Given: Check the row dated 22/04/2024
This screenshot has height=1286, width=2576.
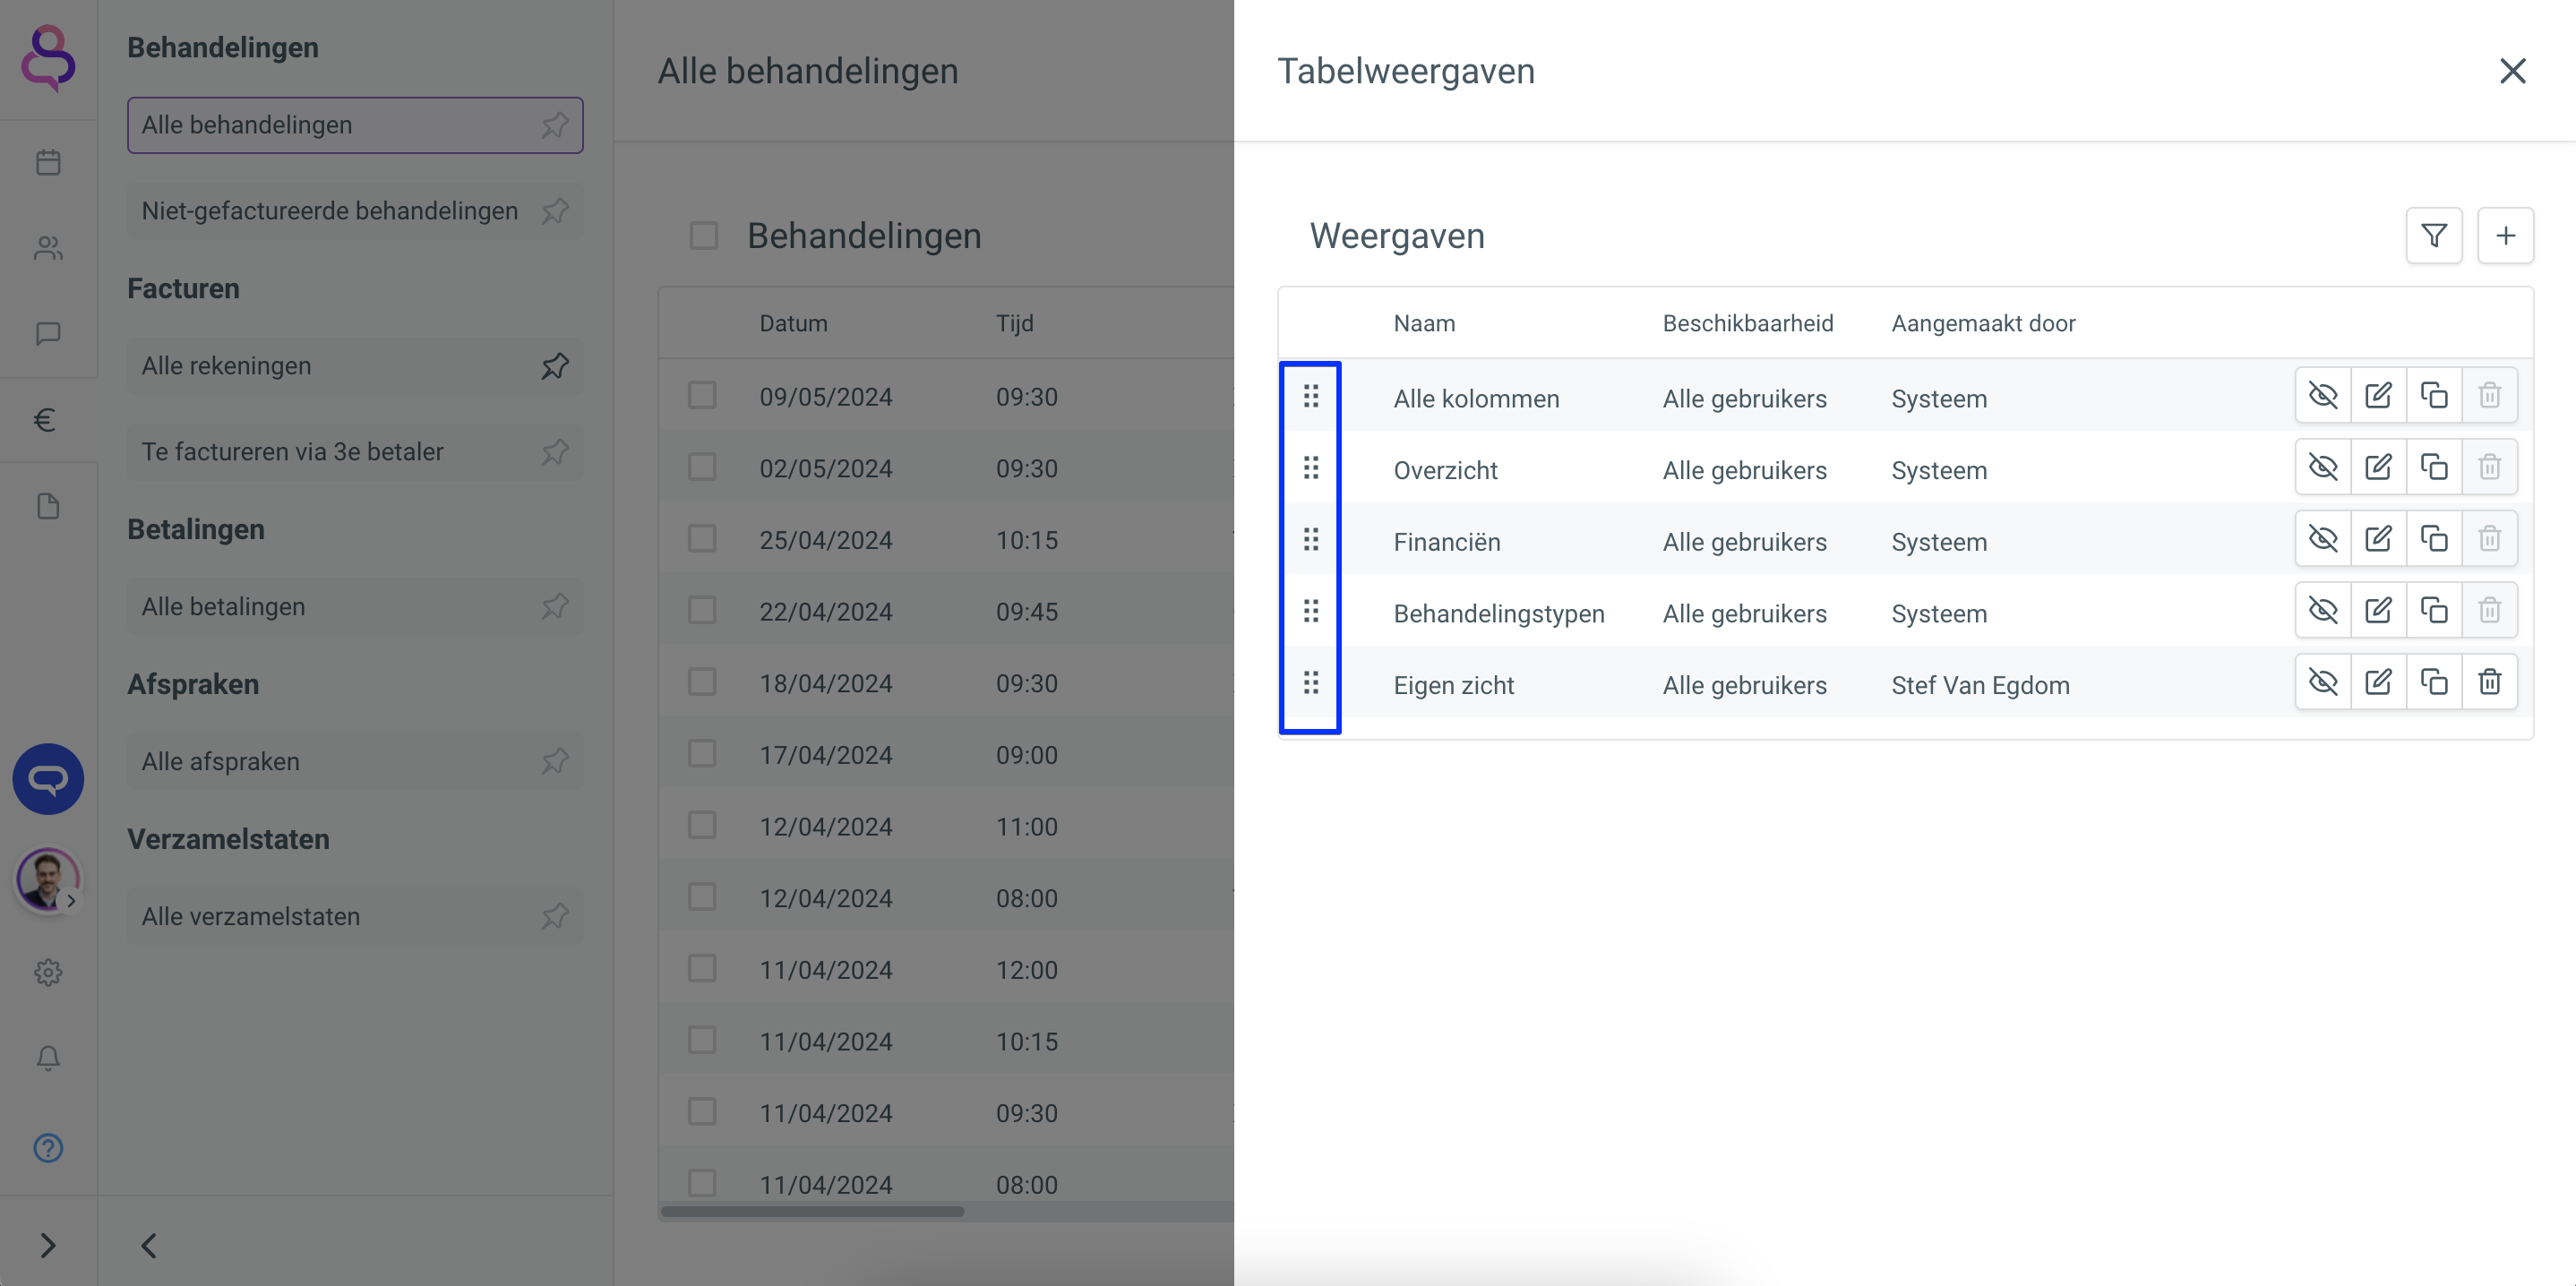Looking at the screenshot, I should (702, 611).
